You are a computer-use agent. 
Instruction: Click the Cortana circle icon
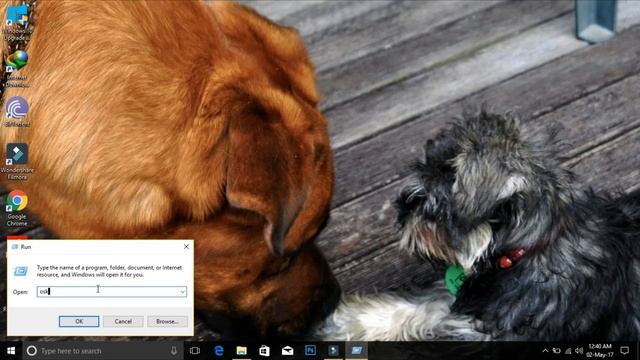coord(31,351)
